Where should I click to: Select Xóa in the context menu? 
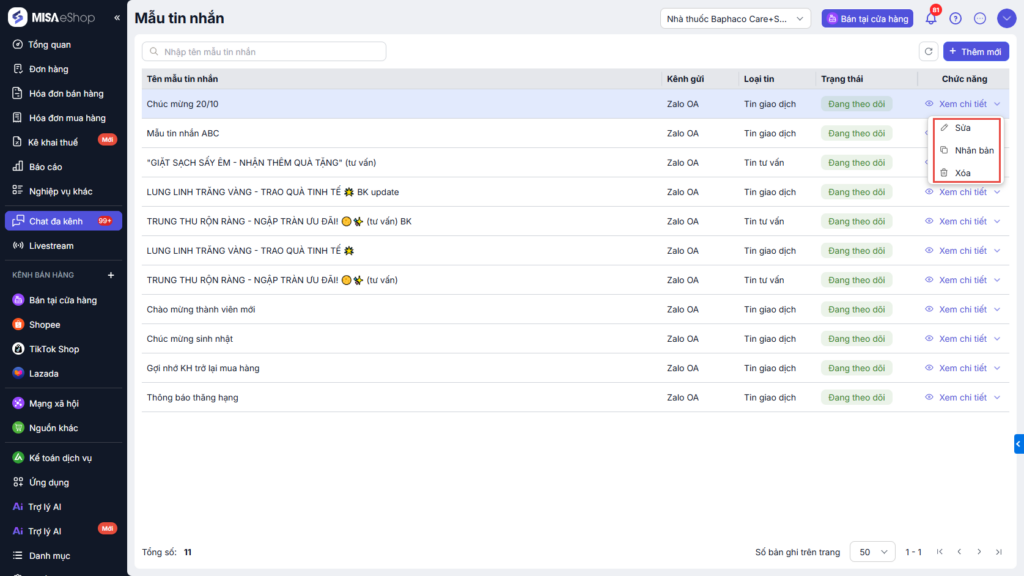962,173
